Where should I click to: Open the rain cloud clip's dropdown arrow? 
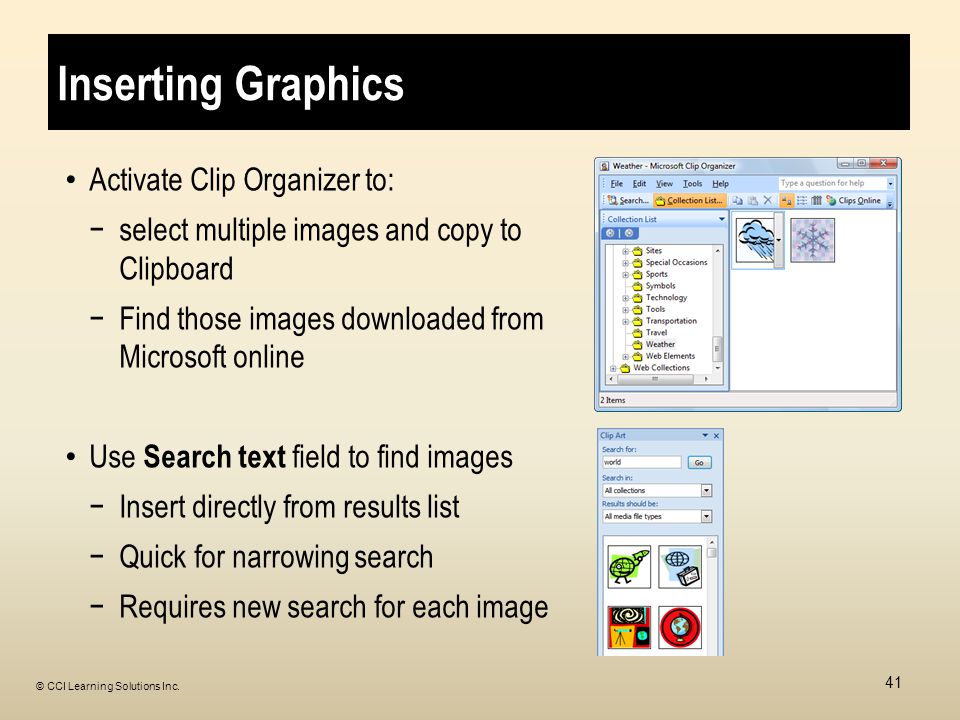point(779,240)
